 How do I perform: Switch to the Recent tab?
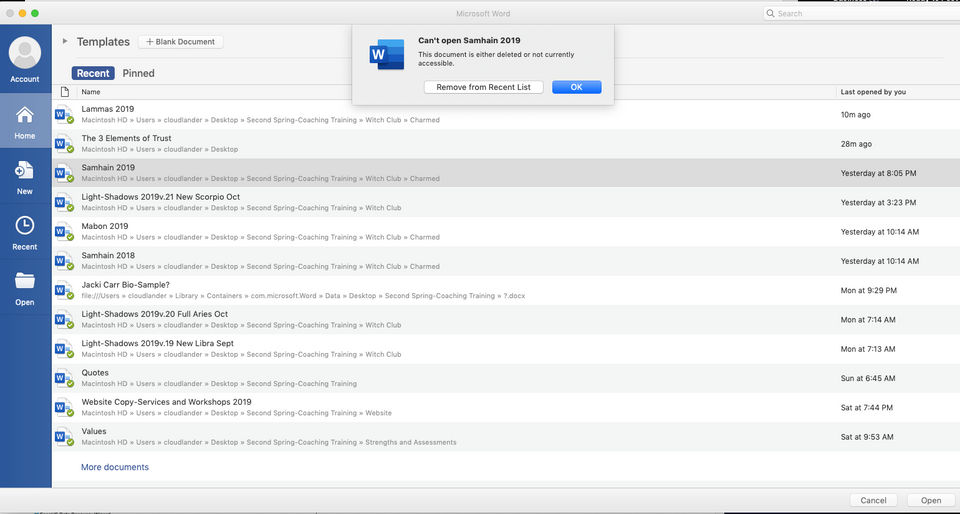pos(93,73)
